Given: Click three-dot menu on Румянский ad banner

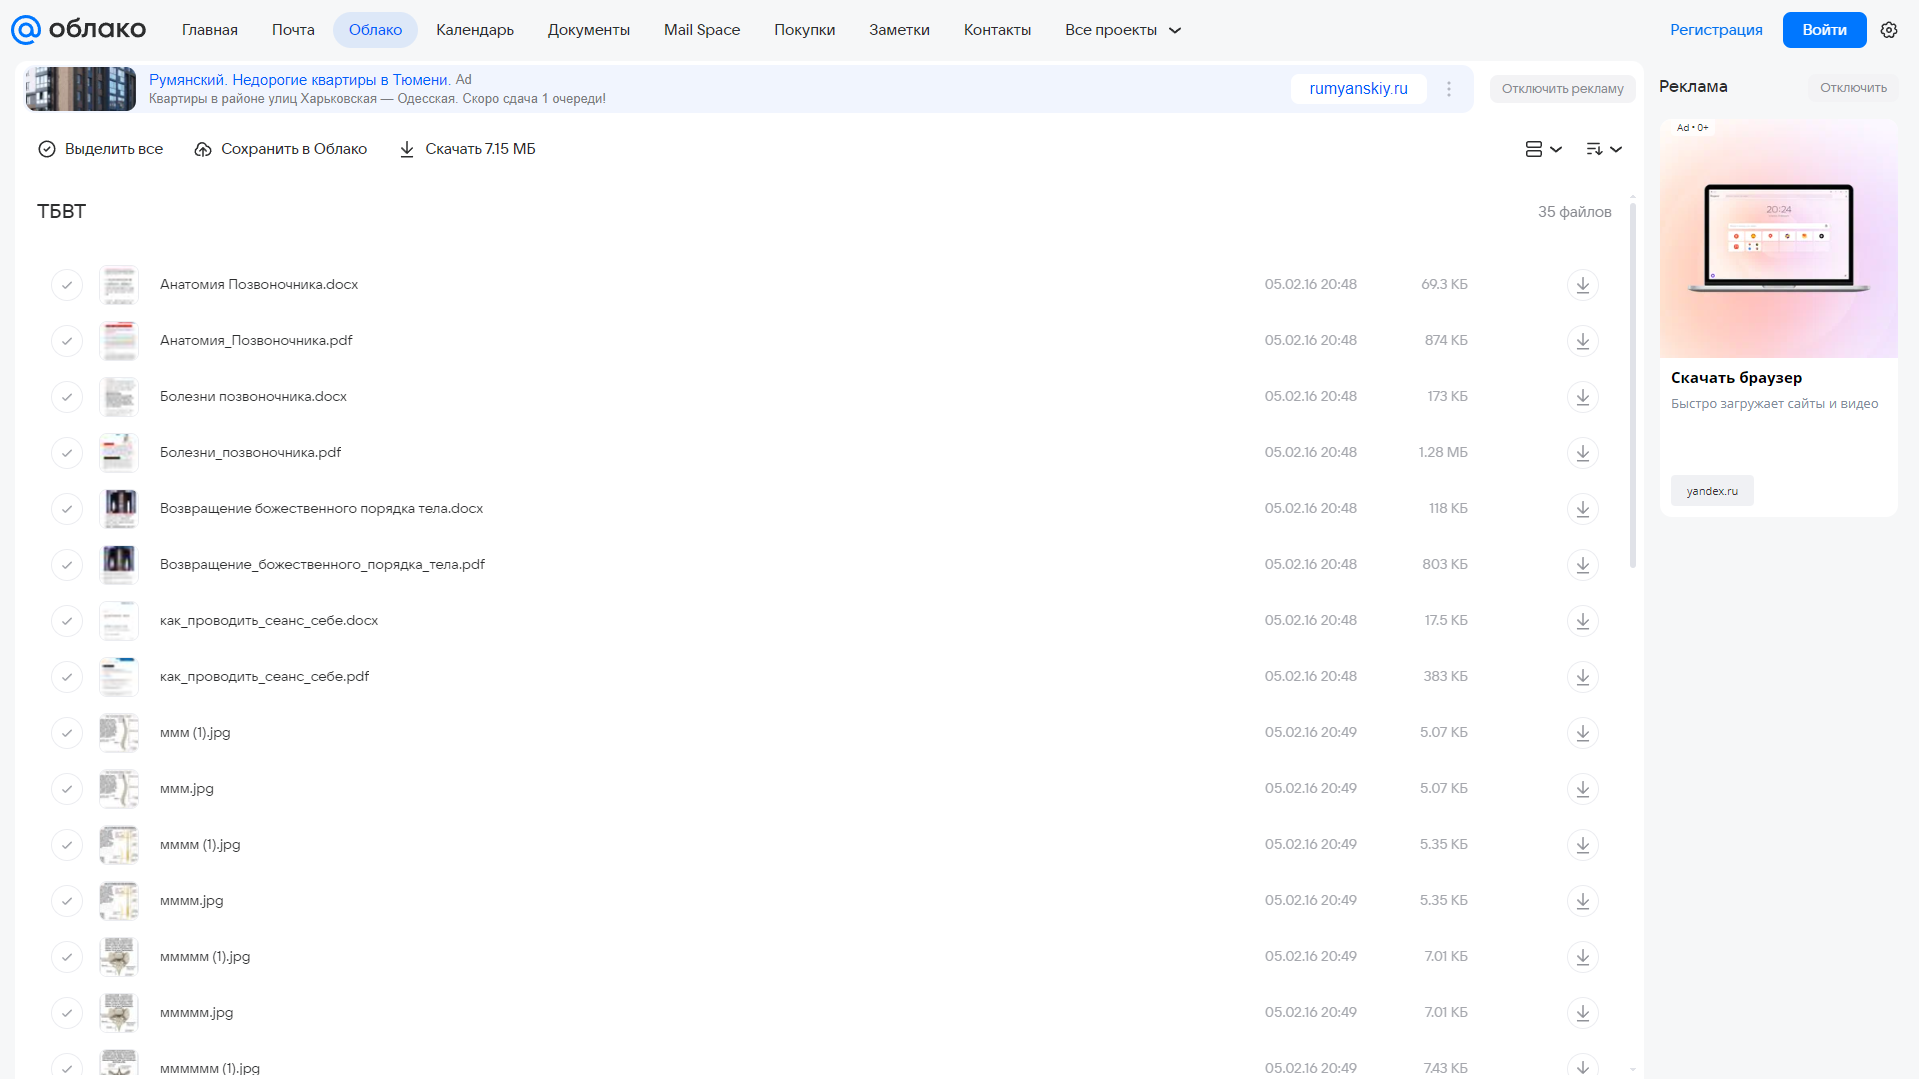Looking at the screenshot, I should click(x=1449, y=89).
